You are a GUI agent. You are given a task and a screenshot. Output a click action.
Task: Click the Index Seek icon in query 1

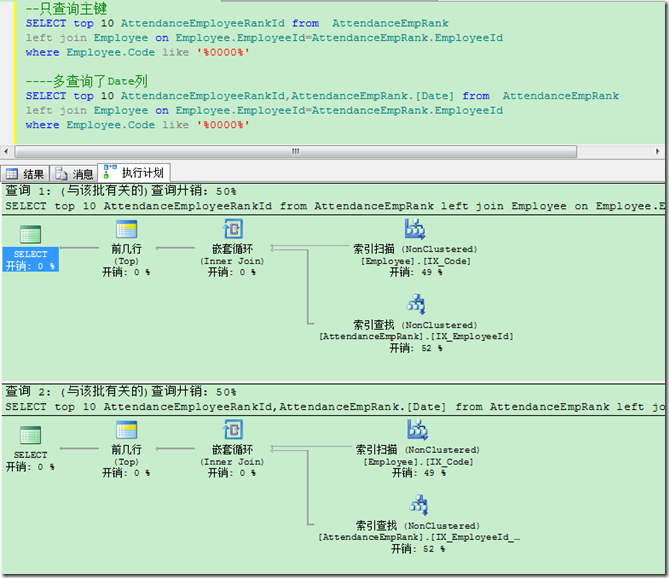click(x=416, y=304)
